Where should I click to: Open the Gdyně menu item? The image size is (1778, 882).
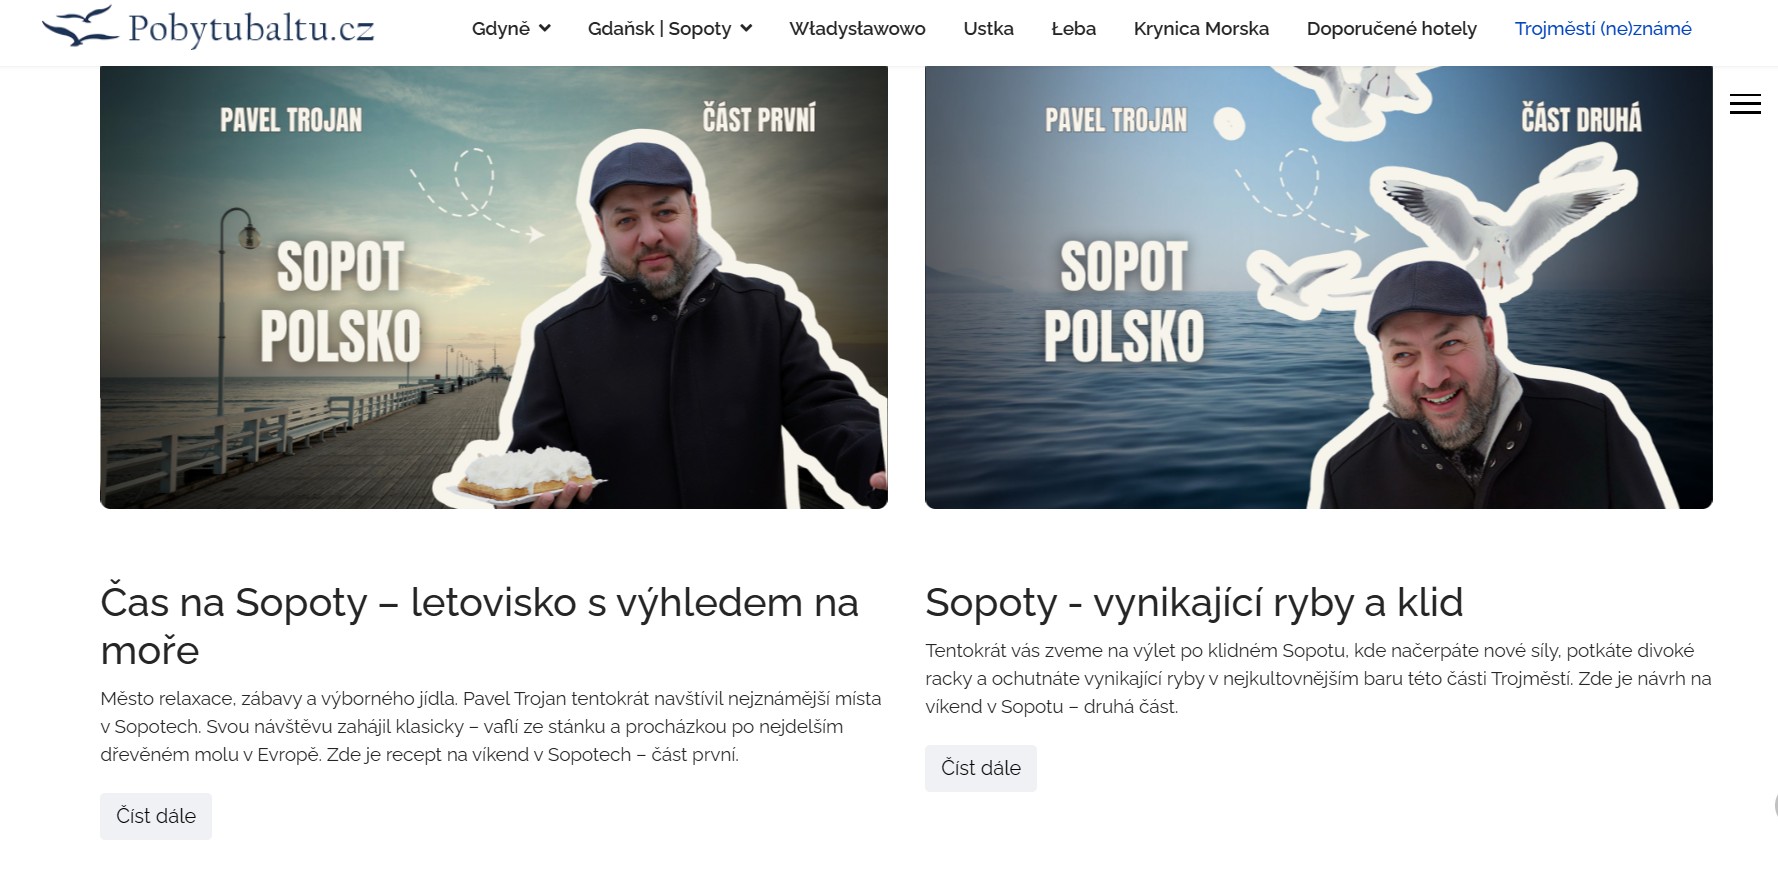[501, 29]
